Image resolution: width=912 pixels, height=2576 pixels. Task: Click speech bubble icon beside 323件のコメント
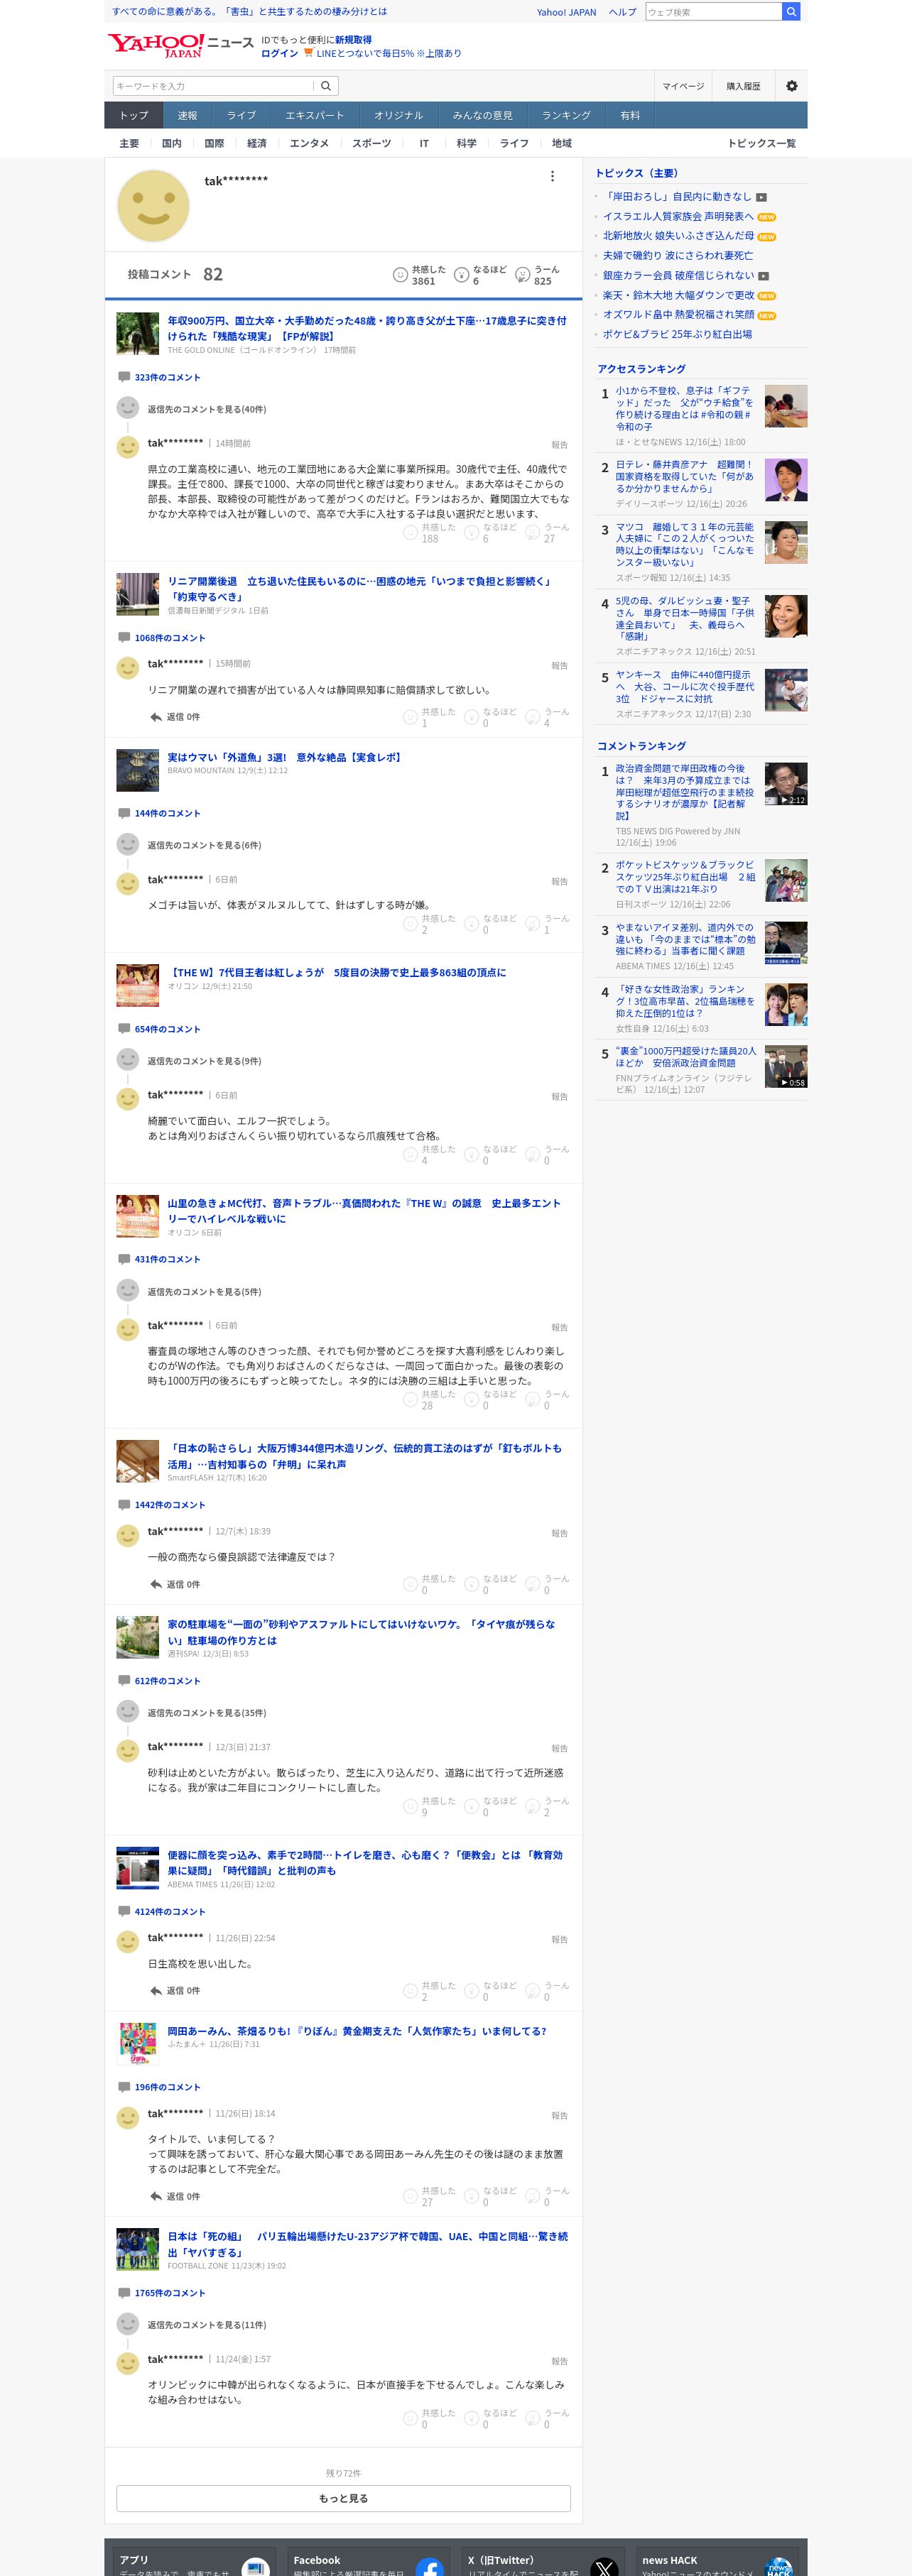tap(124, 377)
